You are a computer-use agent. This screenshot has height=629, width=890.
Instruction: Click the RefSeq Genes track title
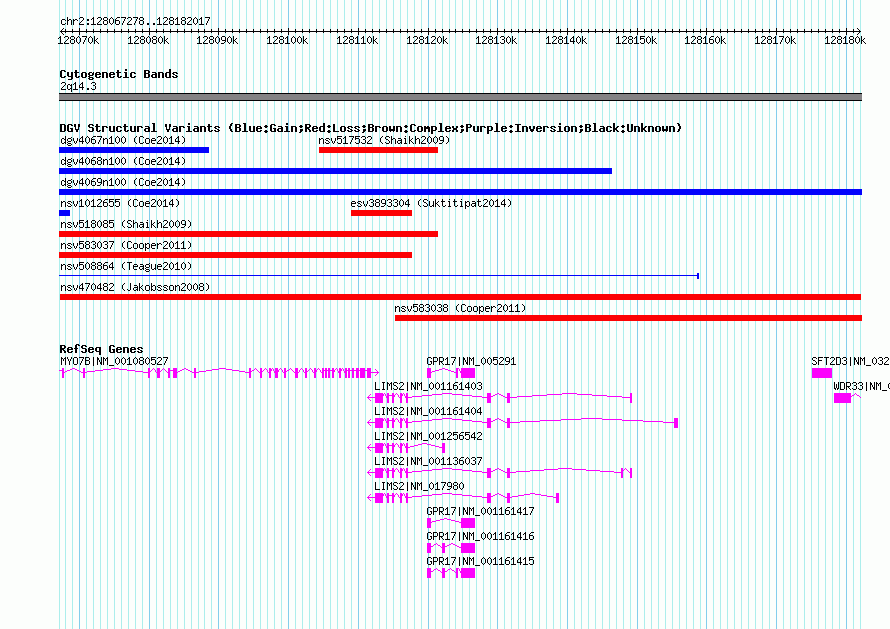(101, 349)
